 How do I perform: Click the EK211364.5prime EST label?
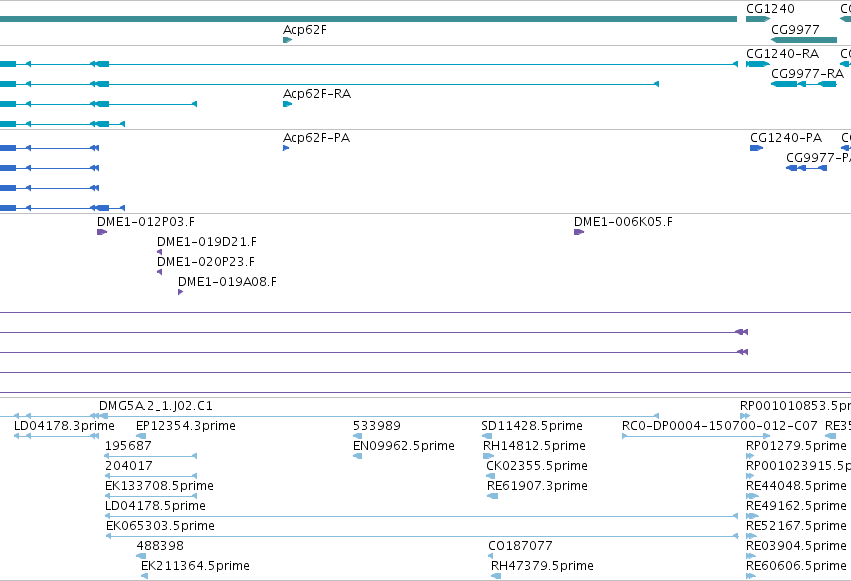click(195, 566)
